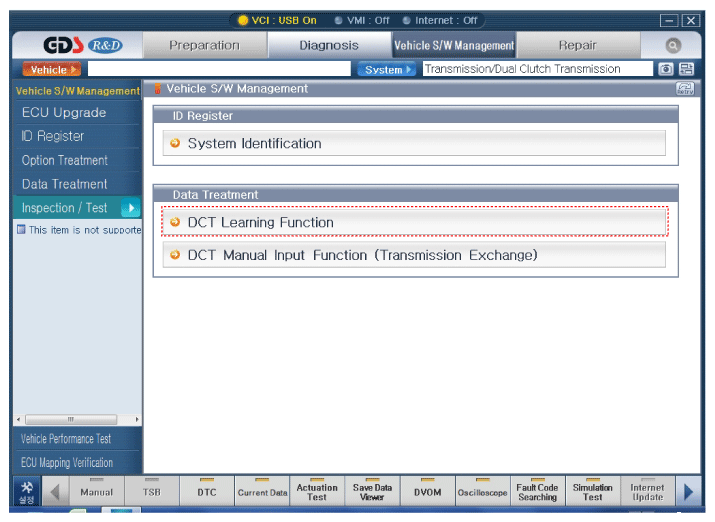Click the retry icon in panel header

[685, 89]
